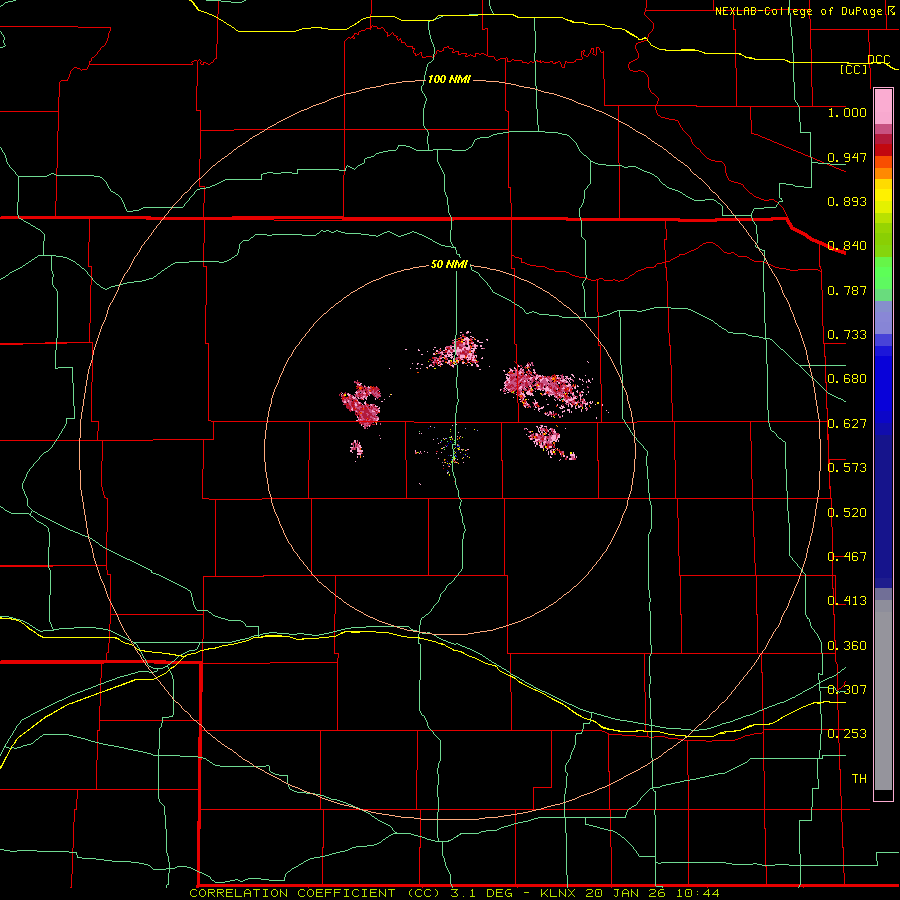Viewport: 900px width, 900px height.
Task: Click the 50 NMI range ring label
Action: click(x=449, y=265)
